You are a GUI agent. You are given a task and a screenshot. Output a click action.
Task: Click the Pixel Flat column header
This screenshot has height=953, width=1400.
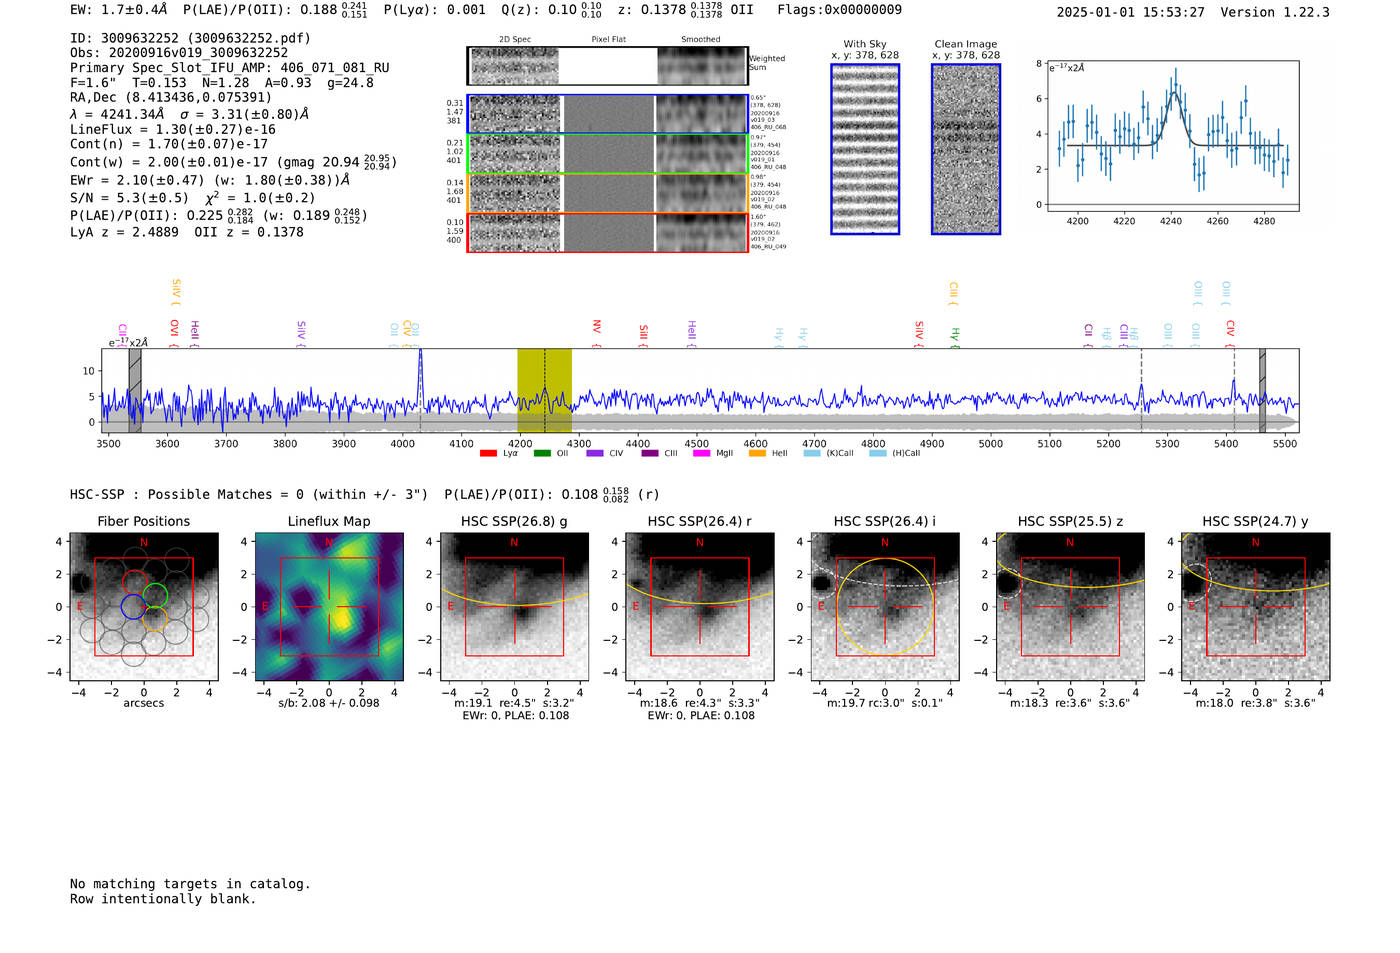tap(608, 40)
